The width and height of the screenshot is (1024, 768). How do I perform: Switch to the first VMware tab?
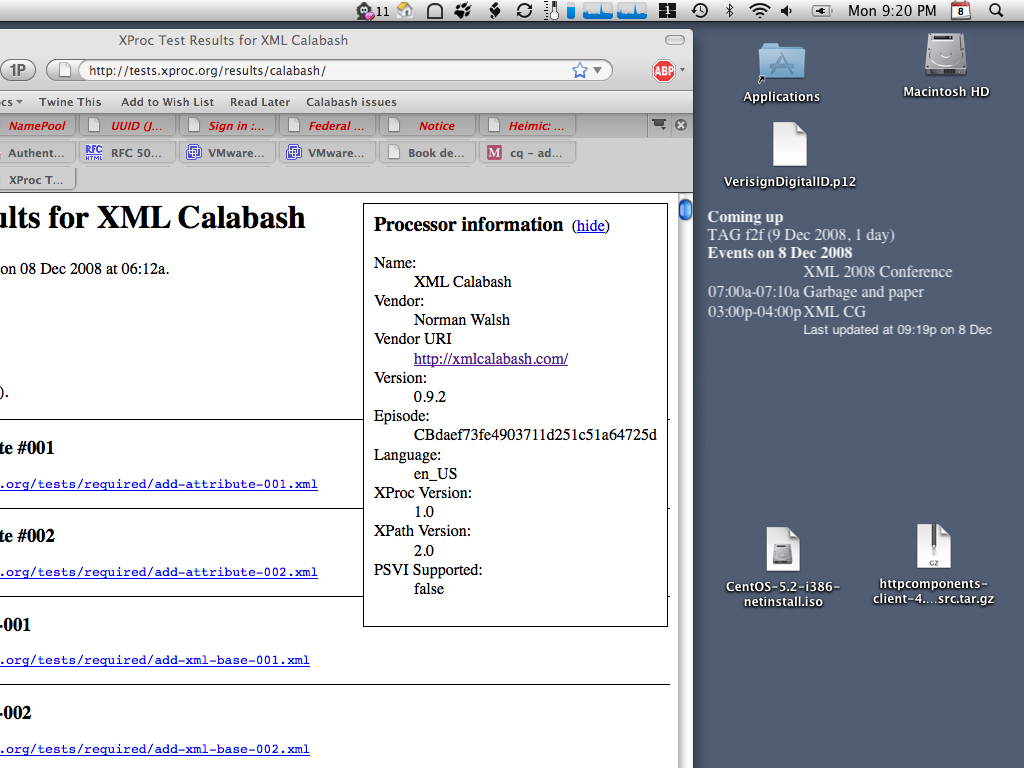pyautogui.click(x=227, y=153)
